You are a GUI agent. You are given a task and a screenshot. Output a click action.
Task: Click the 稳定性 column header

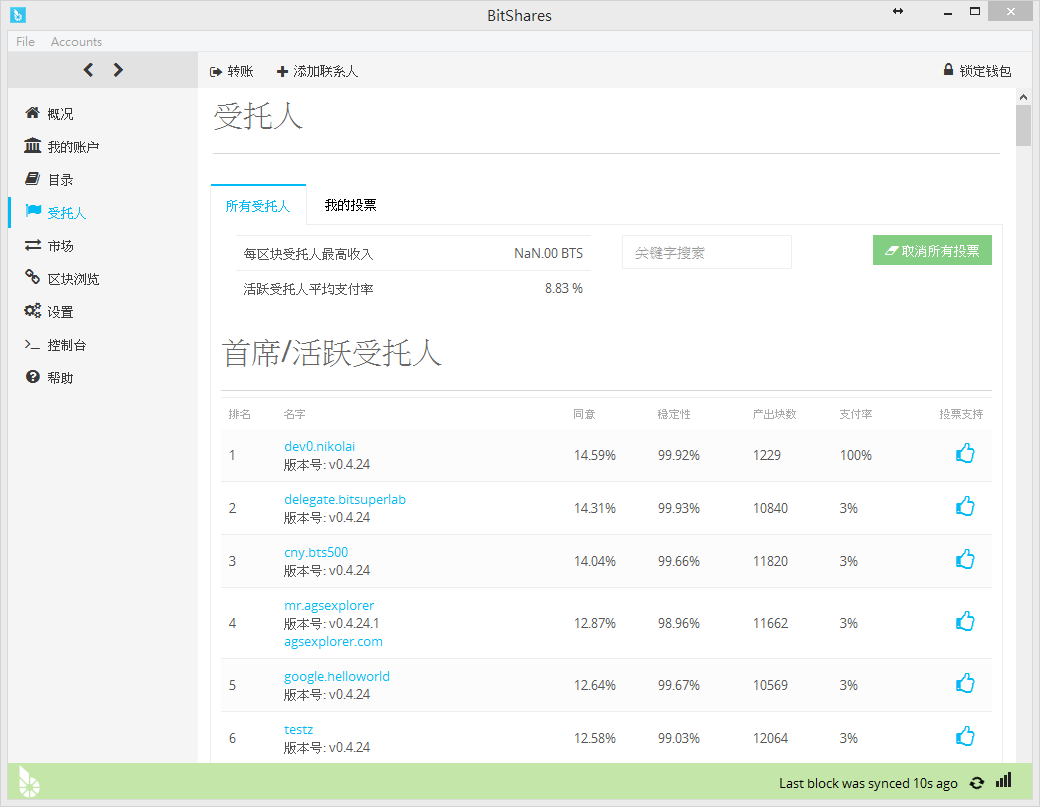[674, 414]
